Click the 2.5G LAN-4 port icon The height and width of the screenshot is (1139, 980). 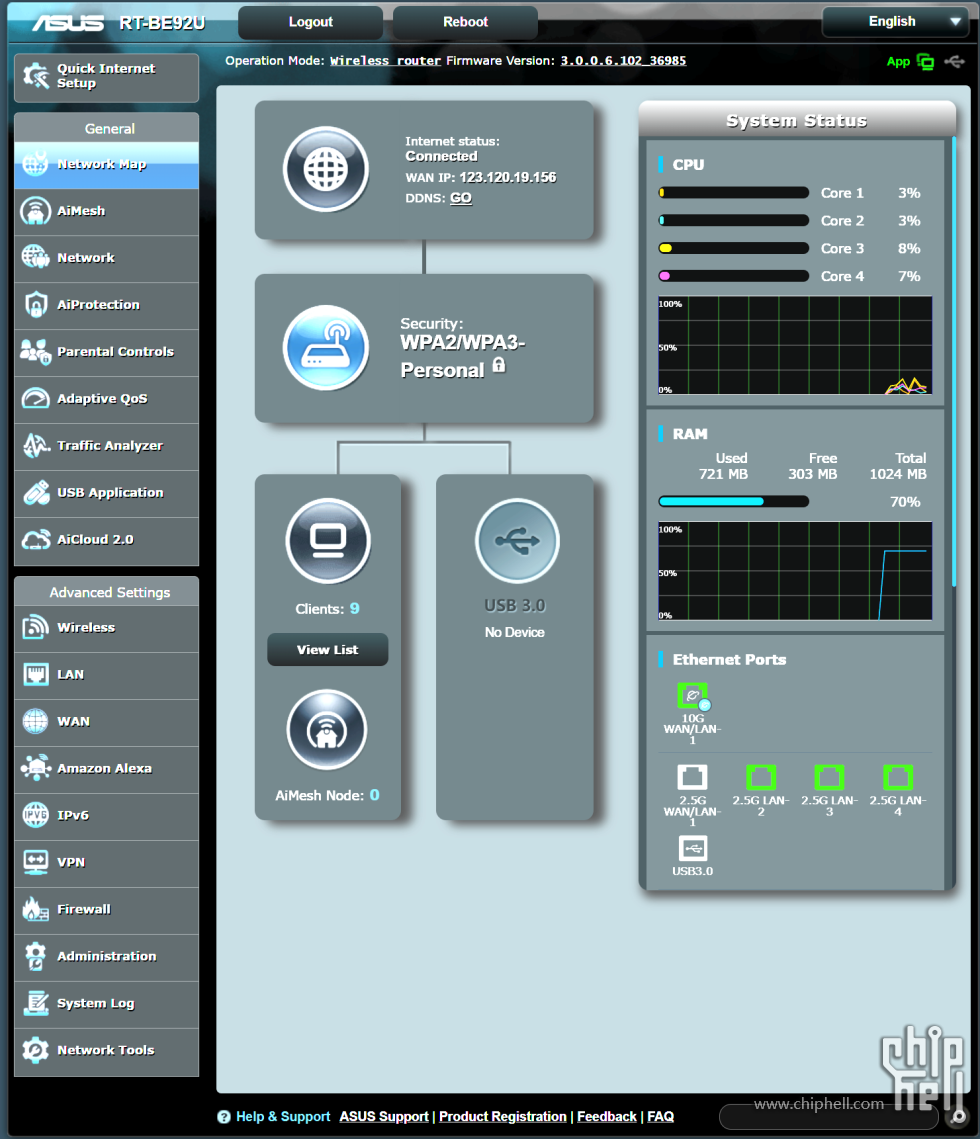[x=898, y=777]
